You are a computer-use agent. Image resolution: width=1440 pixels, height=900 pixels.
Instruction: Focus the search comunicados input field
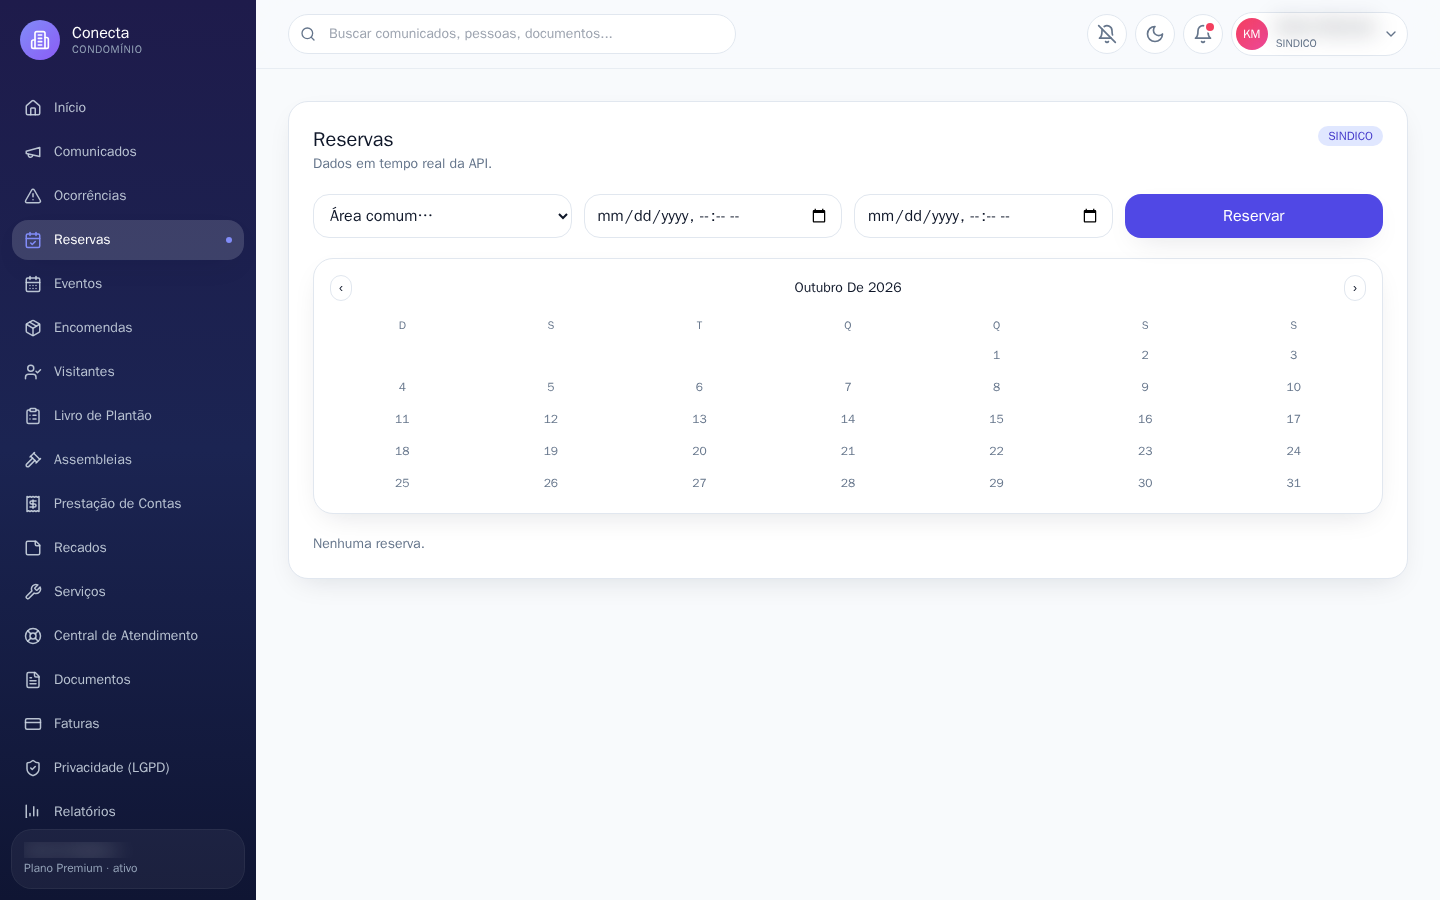[512, 34]
